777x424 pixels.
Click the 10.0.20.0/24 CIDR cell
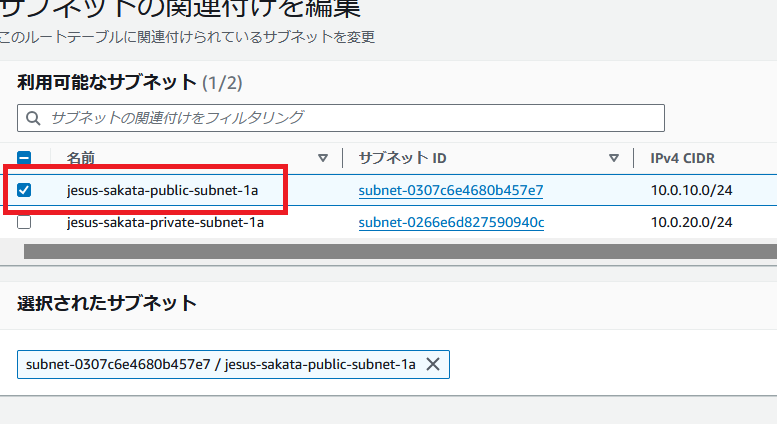(691, 222)
